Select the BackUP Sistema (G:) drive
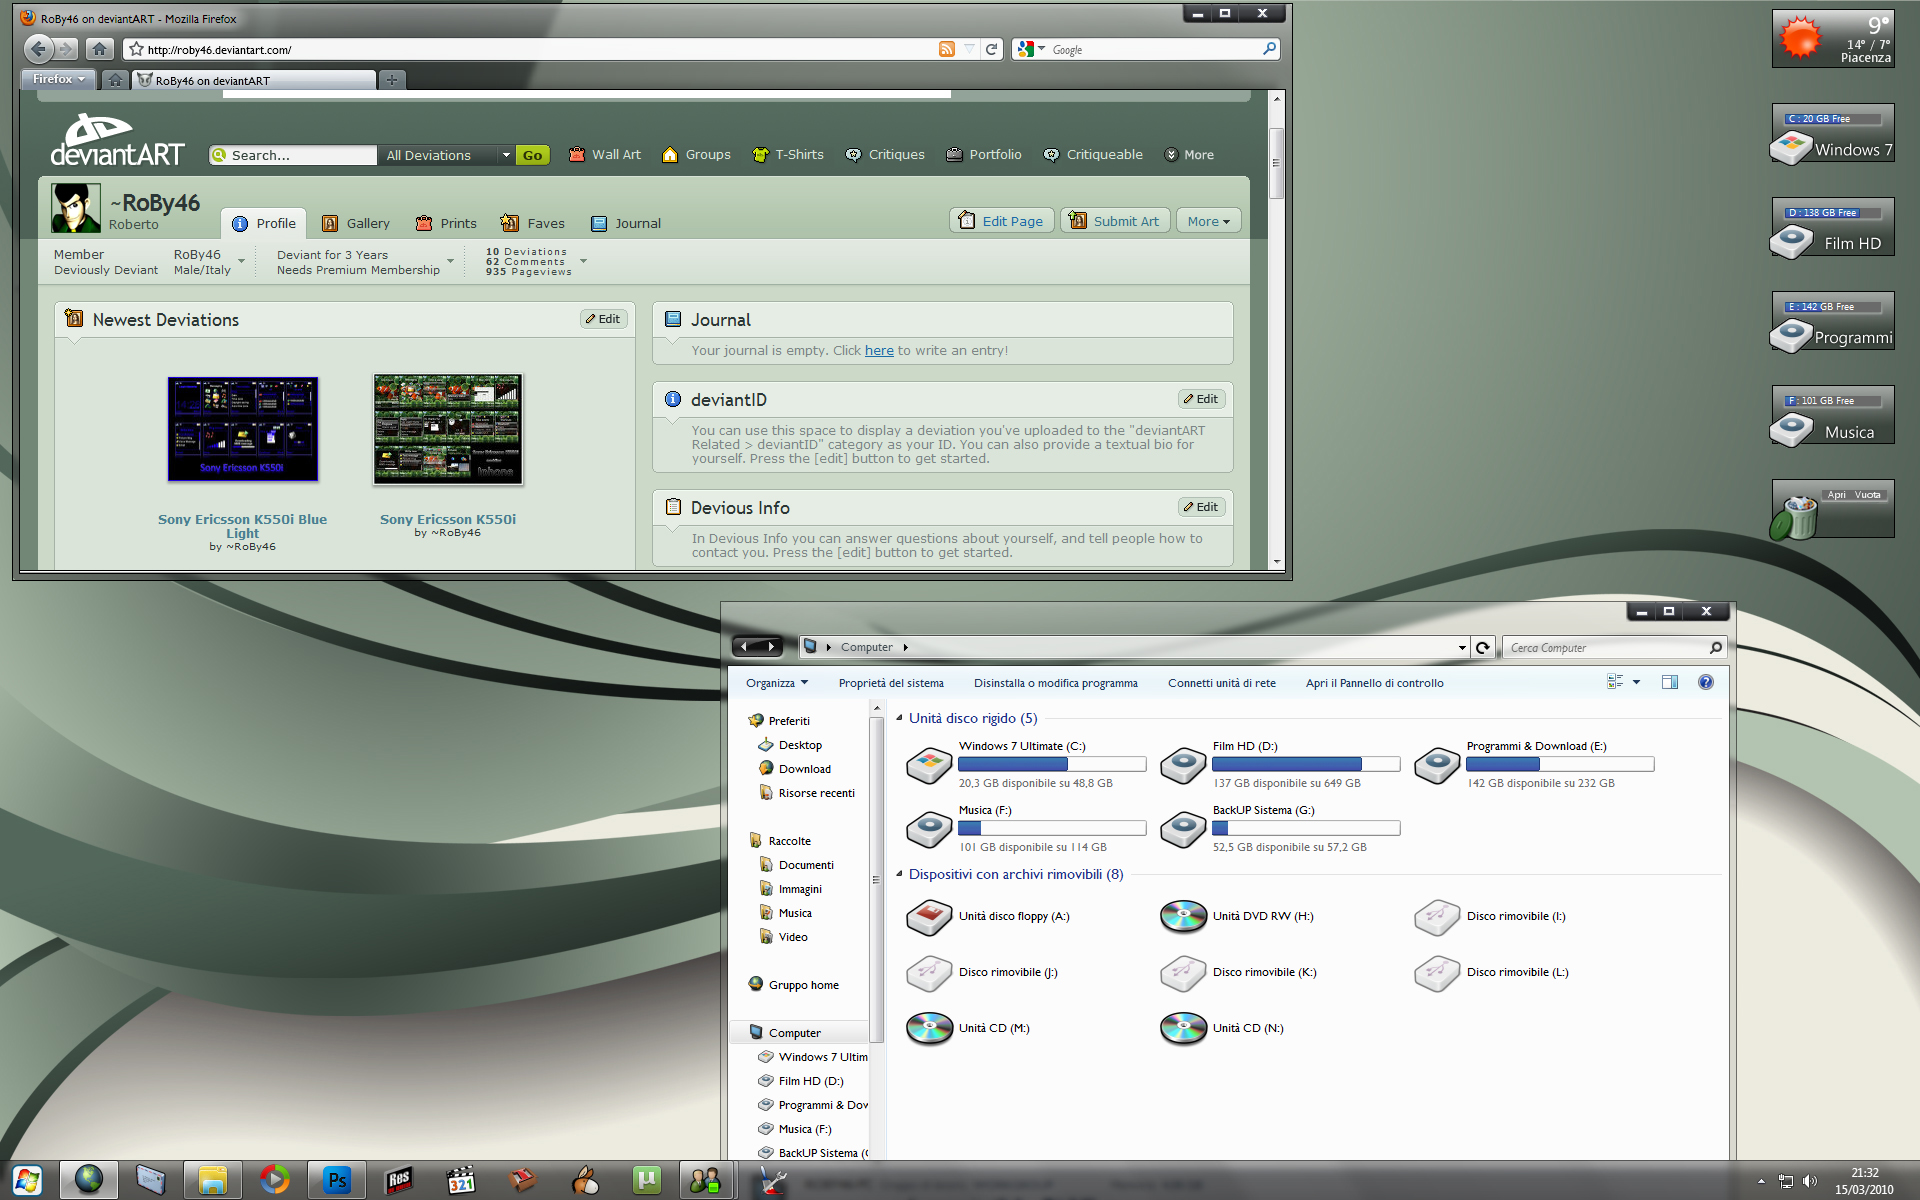1920x1200 pixels. (x=1280, y=829)
